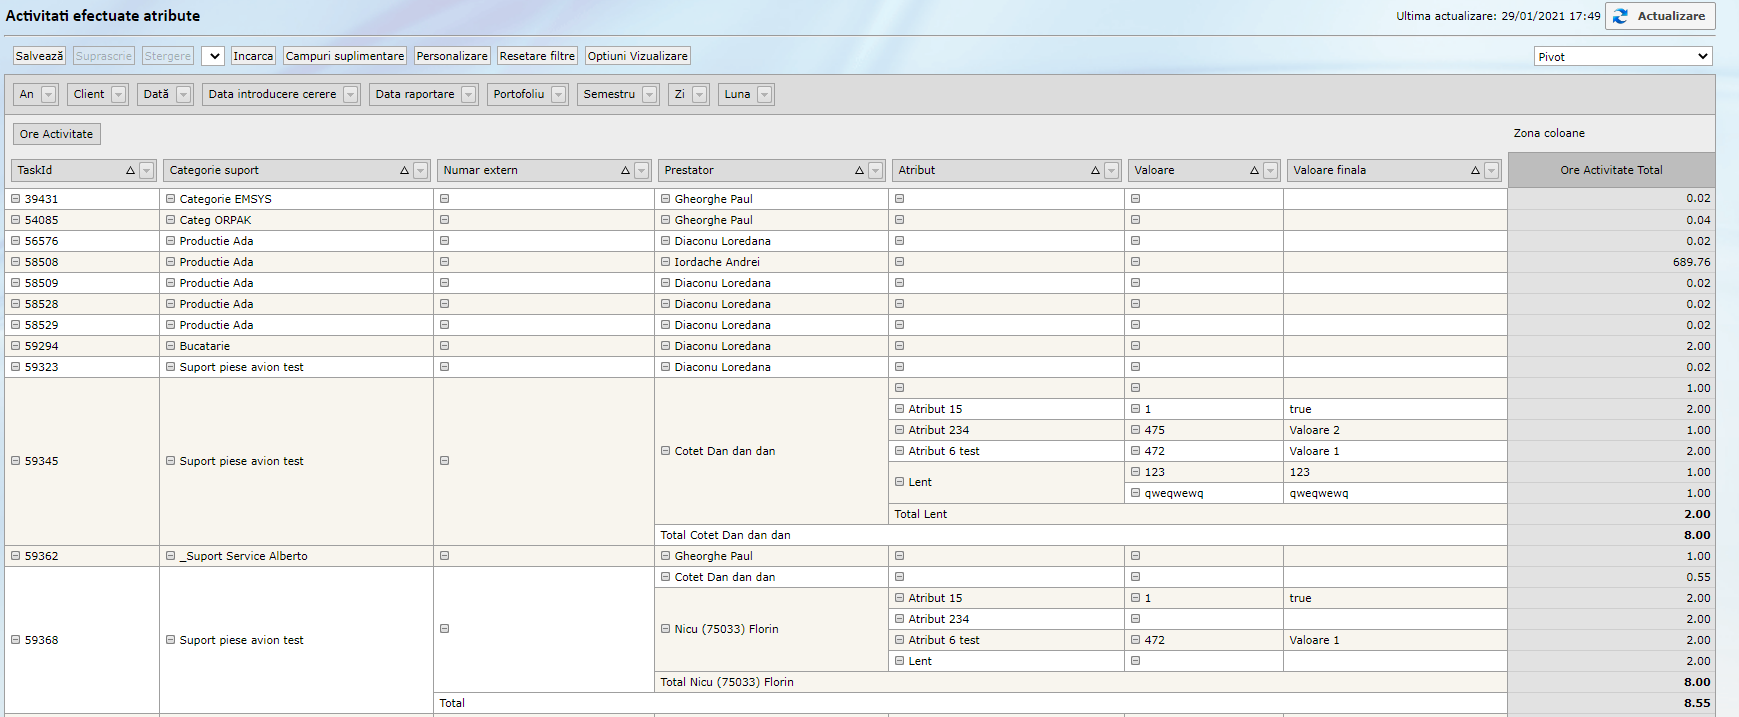
Task: Open Optiuni Vizualizare
Action: (x=637, y=56)
